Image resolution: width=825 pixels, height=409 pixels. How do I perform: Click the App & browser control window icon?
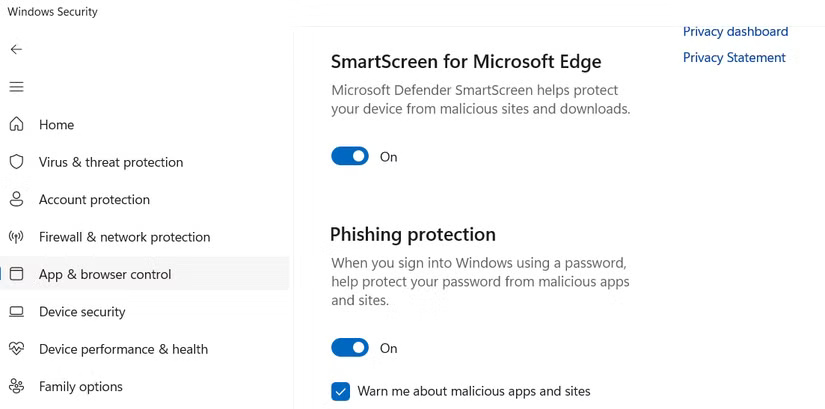[x=16, y=274]
